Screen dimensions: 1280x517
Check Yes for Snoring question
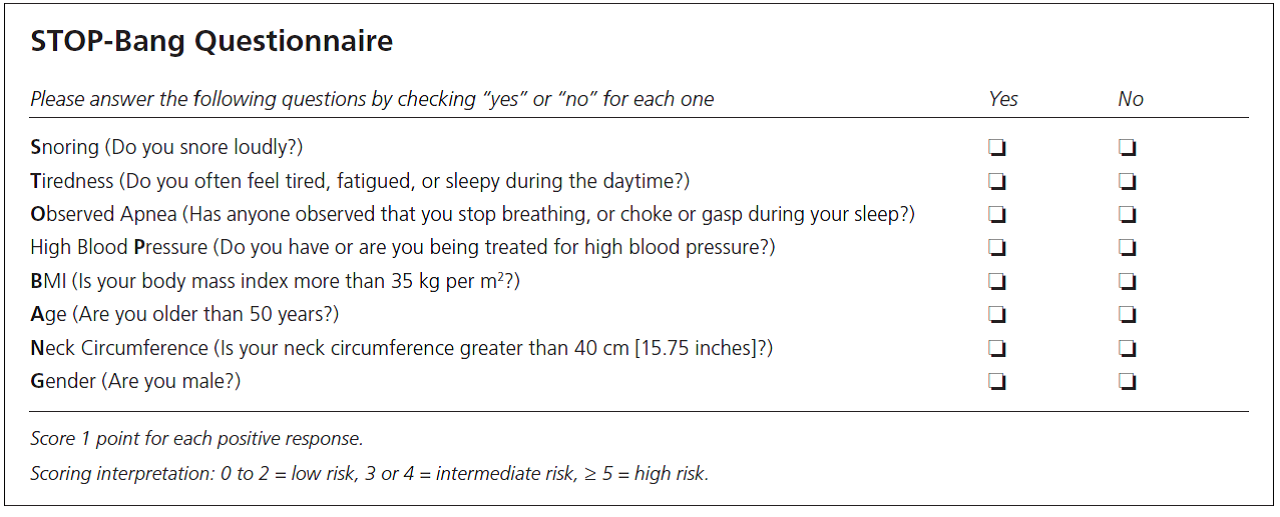(x=997, y=148)
